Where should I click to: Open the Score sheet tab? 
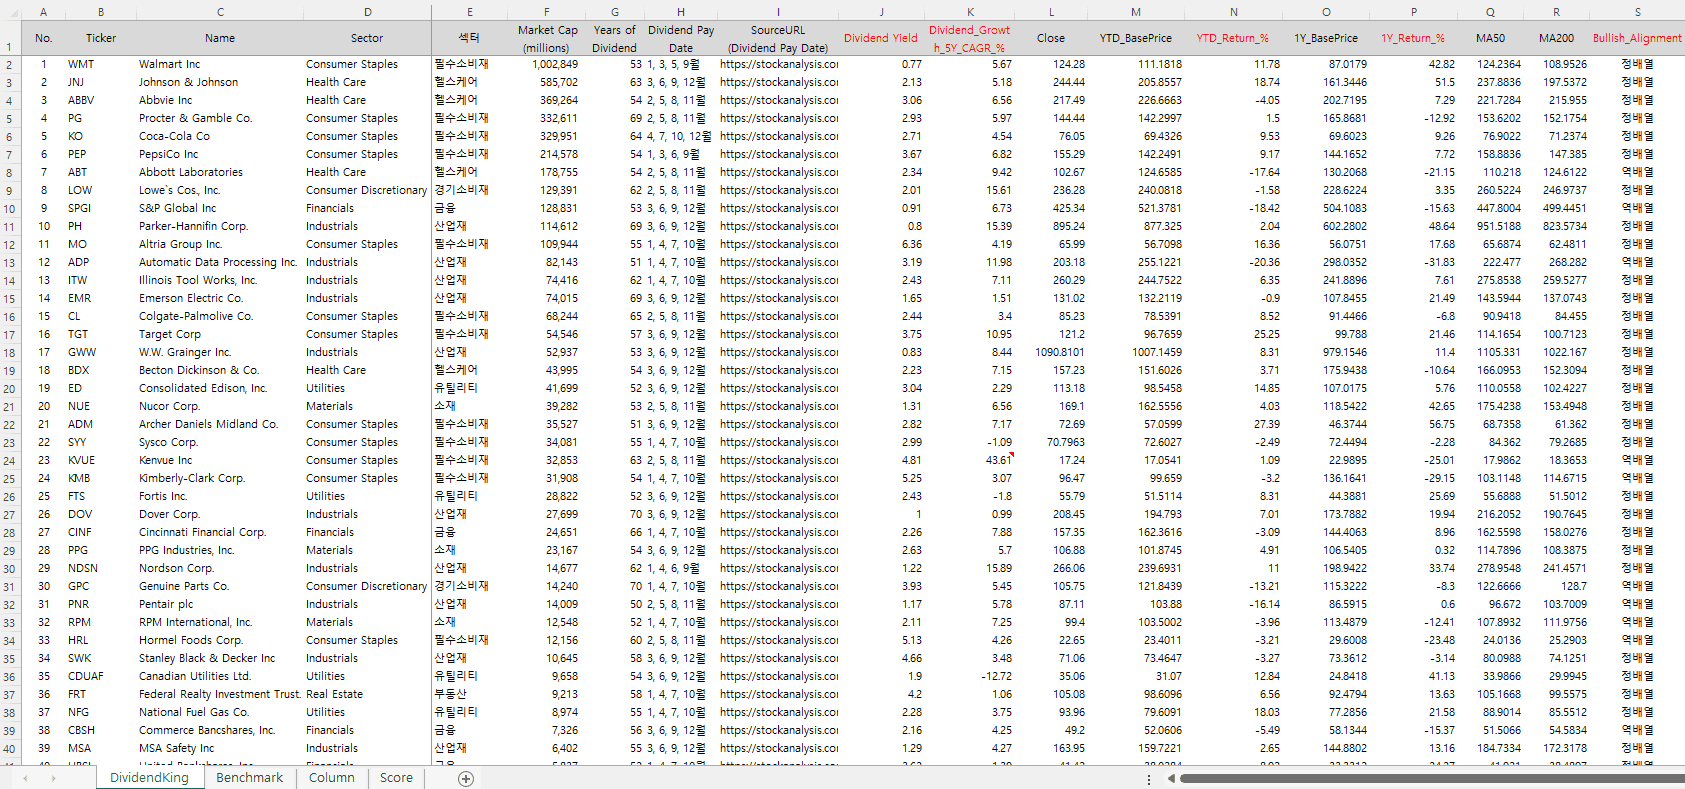coord(396,778)
